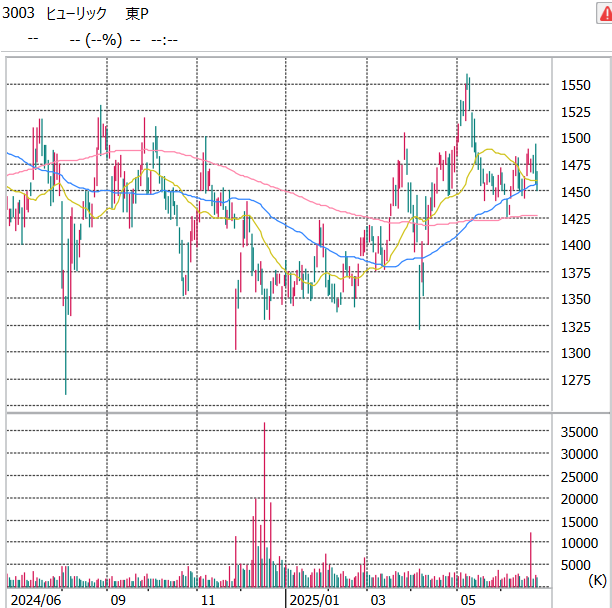
Task: Click the red warning alert icon
Action: [605, 14]
